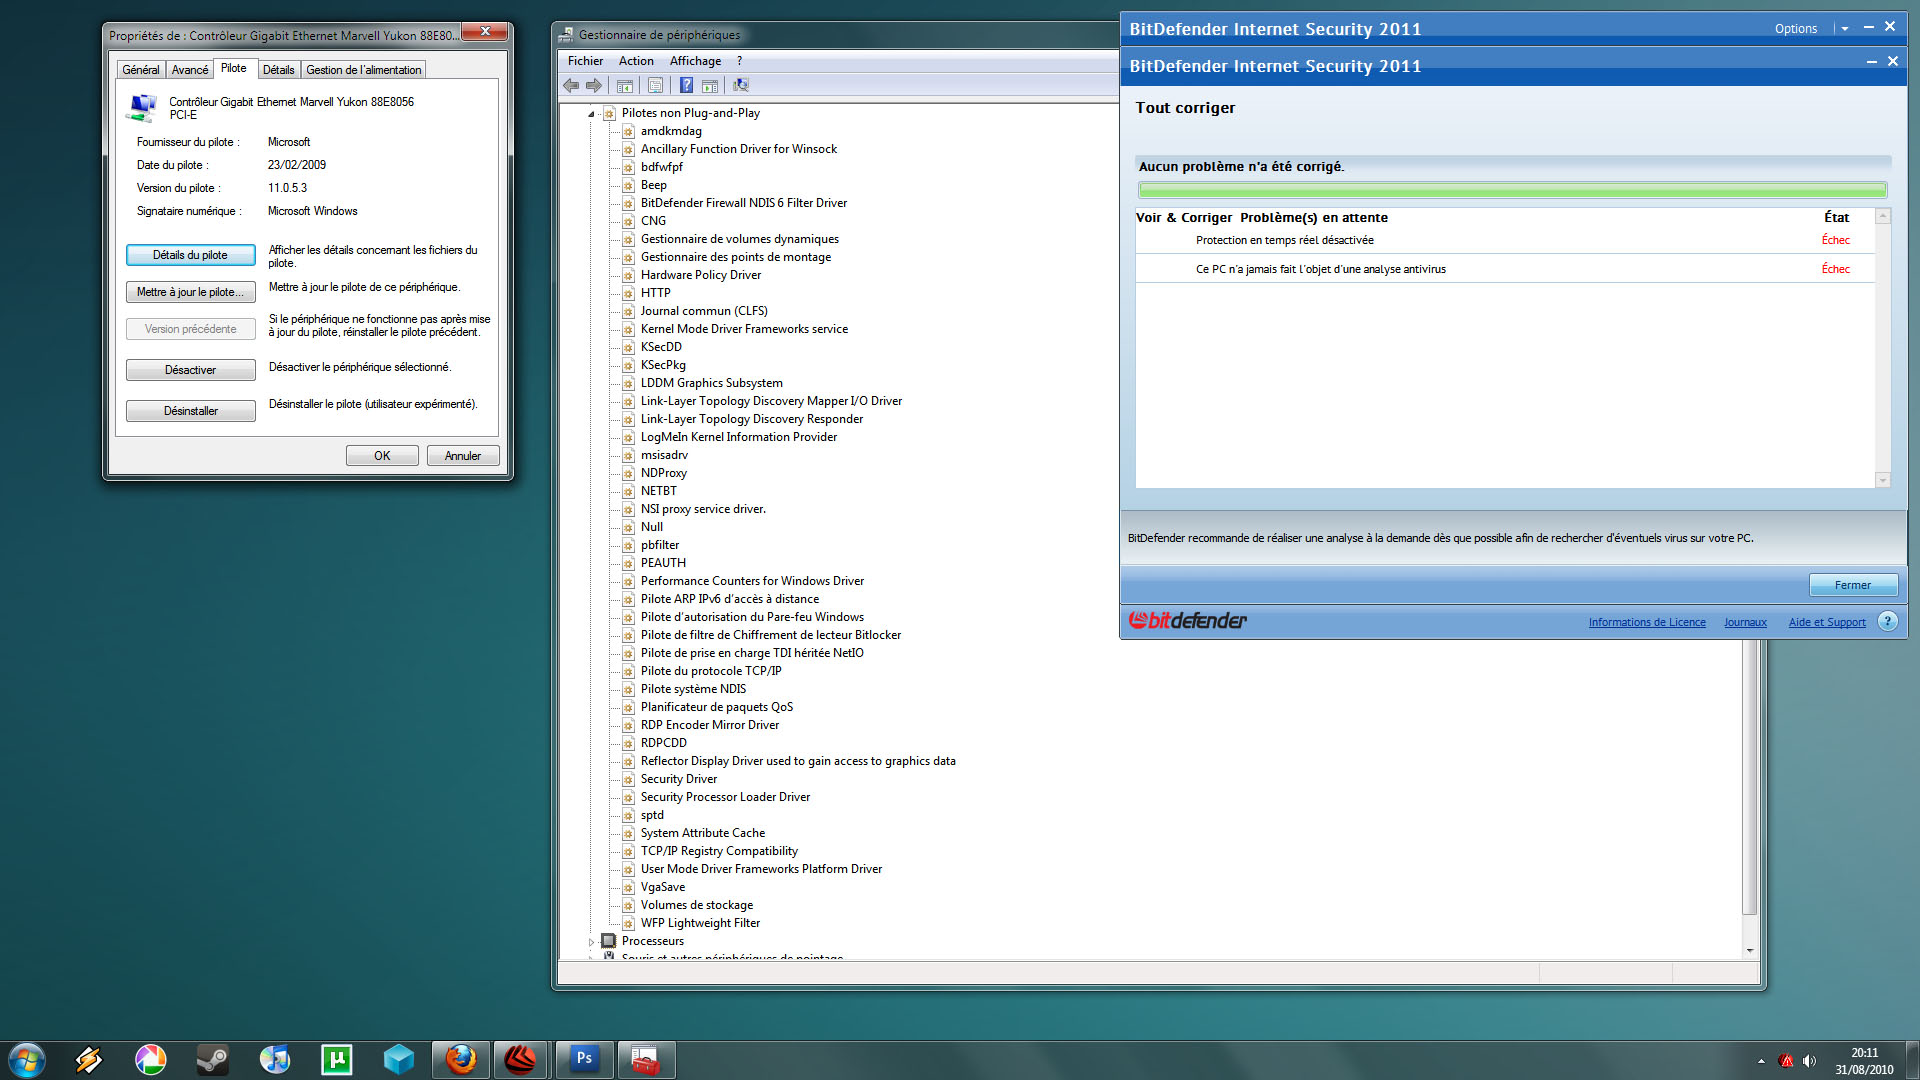Viewport: 1920px width, 1080px height.
Task: Click the network adapter icon in properties dialog
Action: point(143,107)
